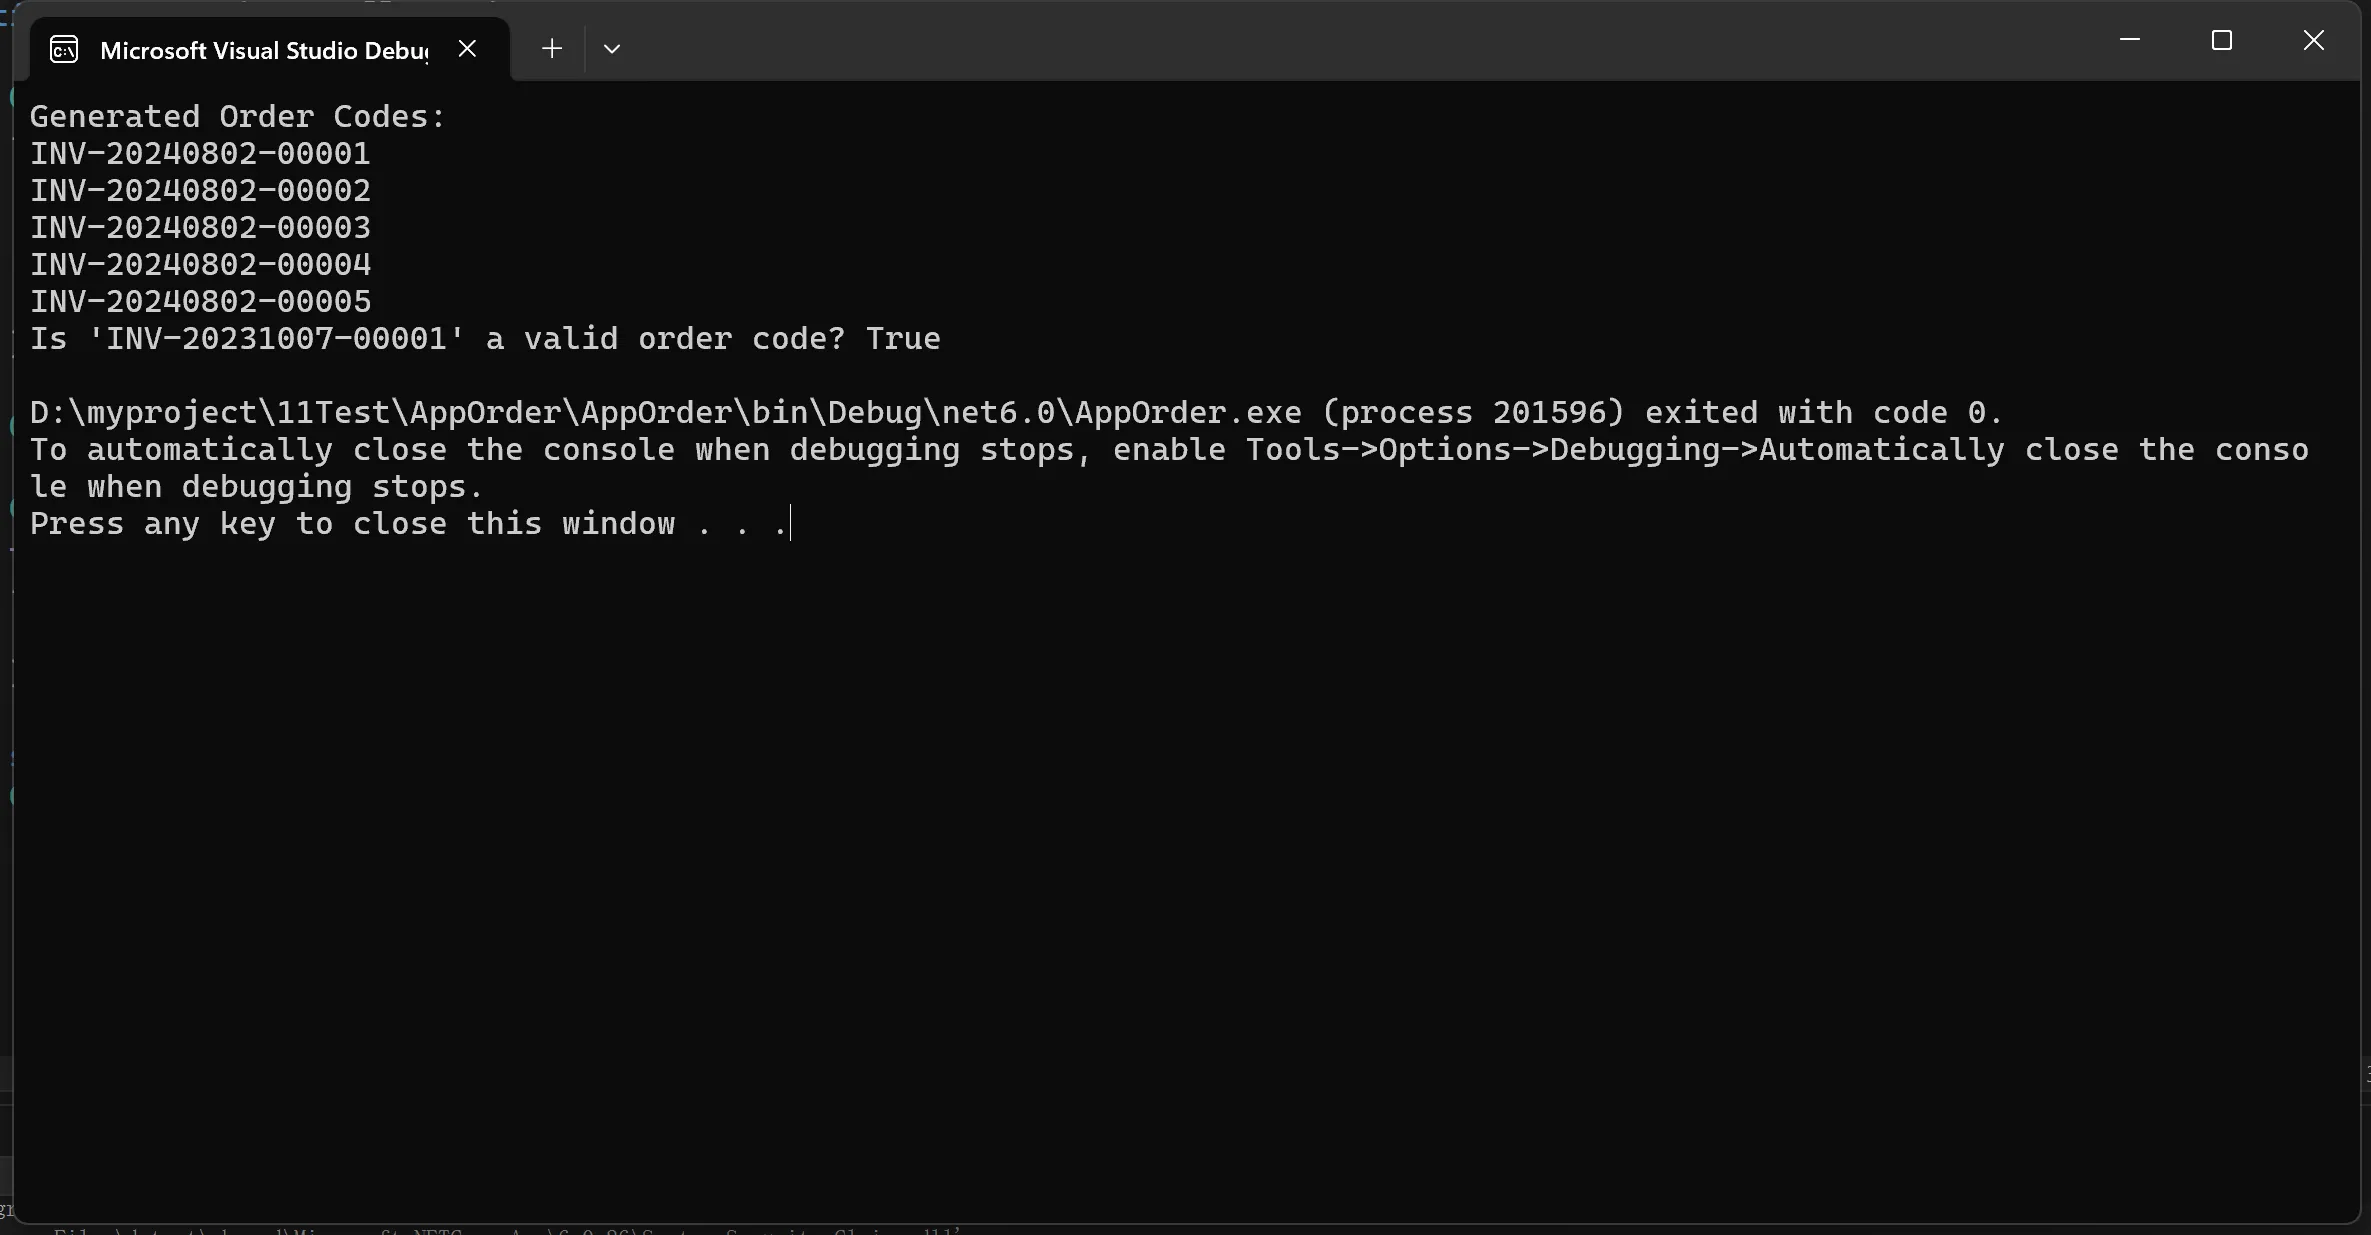2371x1235 pixels.
Task: Click the order code INV-20240802-00005
Action: coord(200,301)
